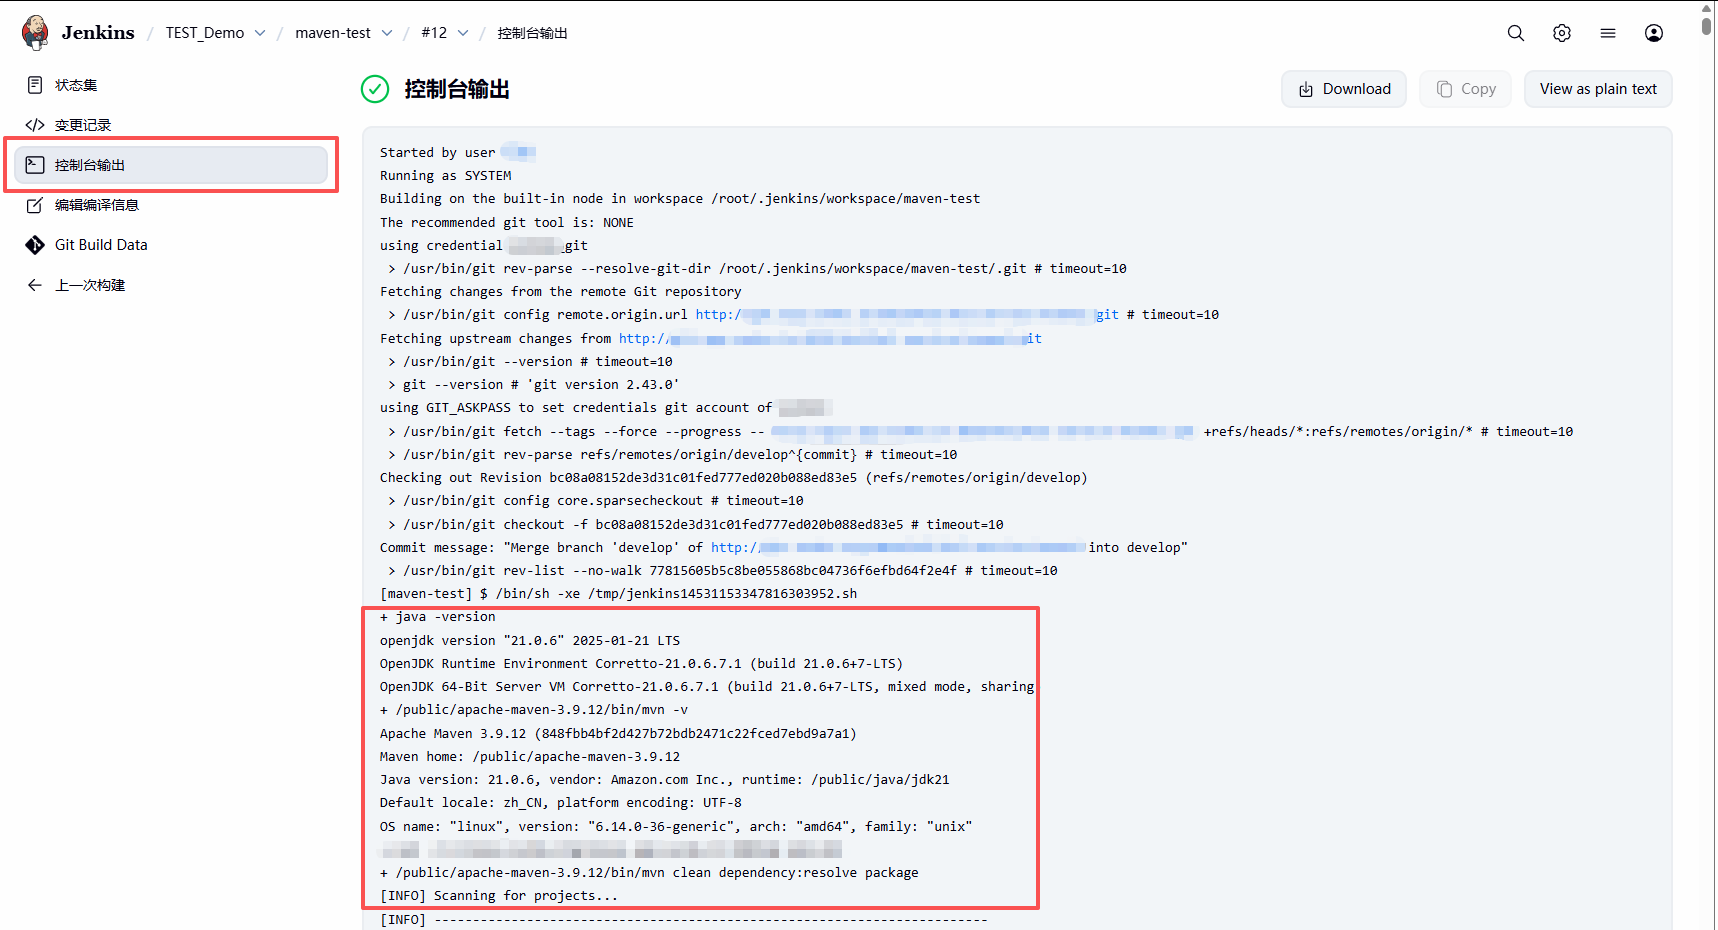Viewport: 1718px width, 930px height.
Task: Download the console output
Action: tap(1344, 89)
